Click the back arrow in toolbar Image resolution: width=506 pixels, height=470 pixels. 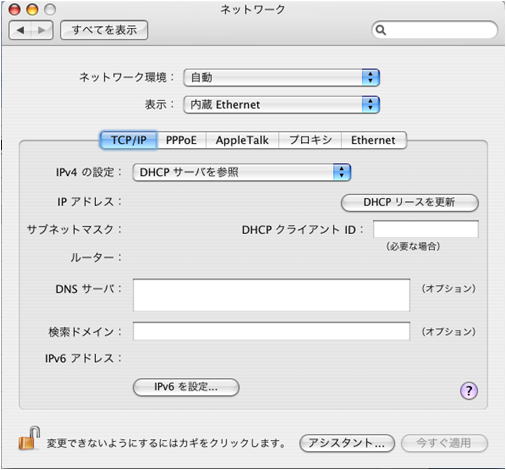20,30
